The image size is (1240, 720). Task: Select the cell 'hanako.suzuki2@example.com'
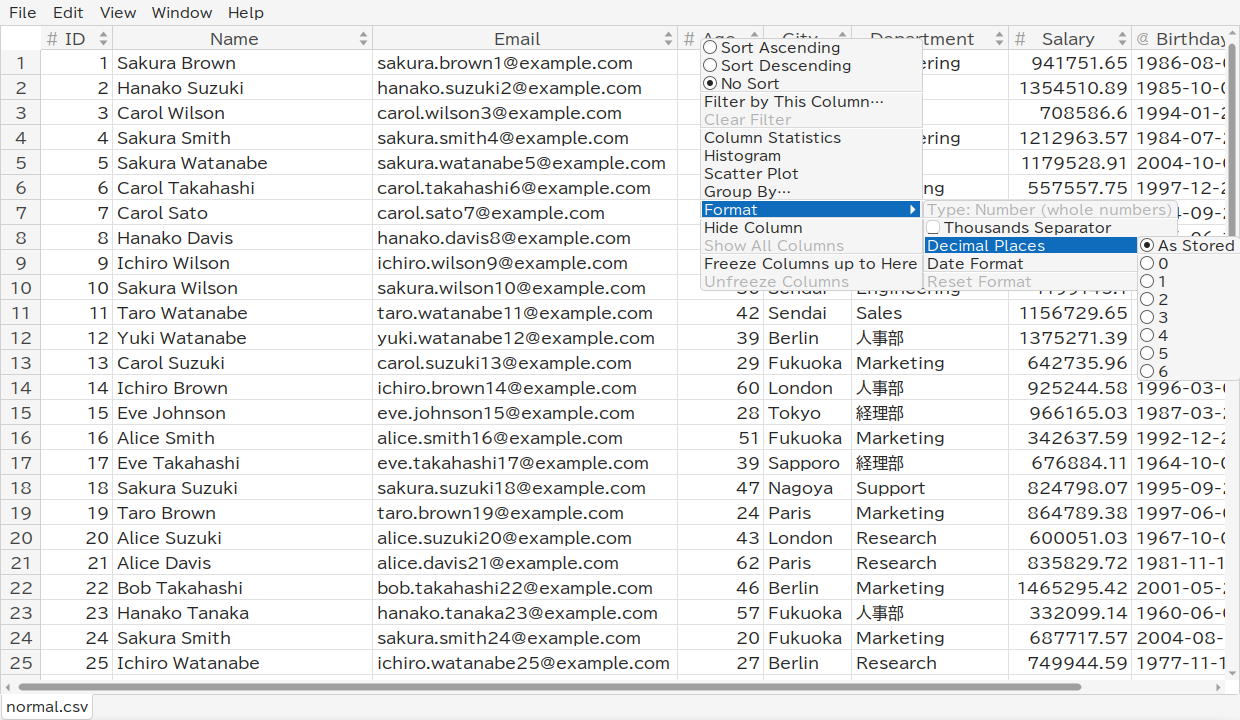(525, 88)
